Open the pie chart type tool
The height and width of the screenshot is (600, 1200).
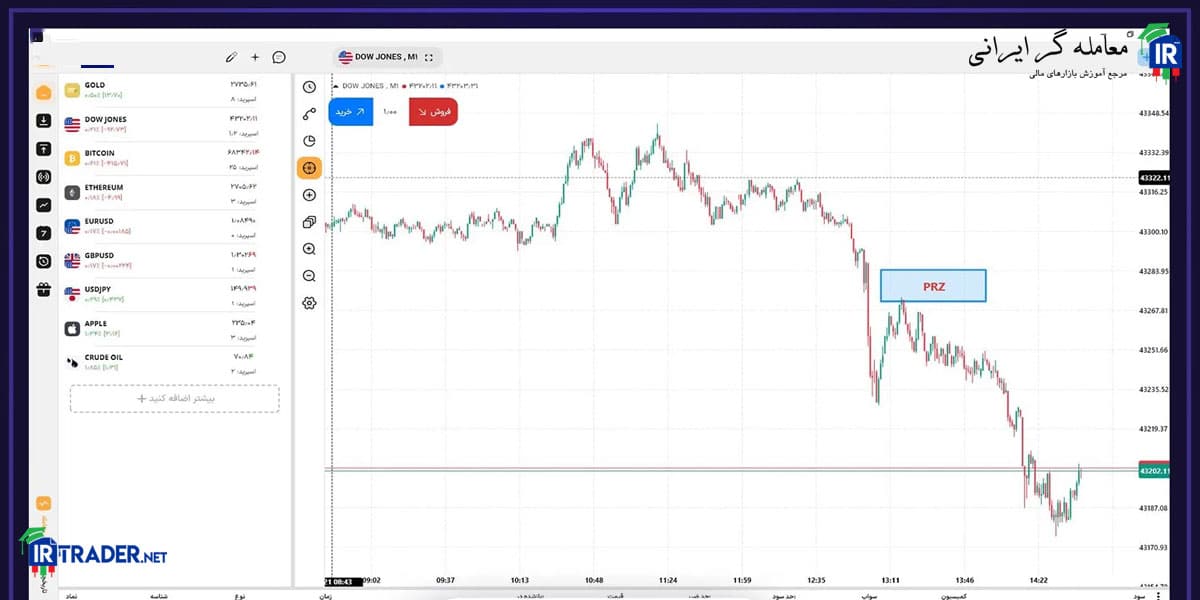(309, 141)
